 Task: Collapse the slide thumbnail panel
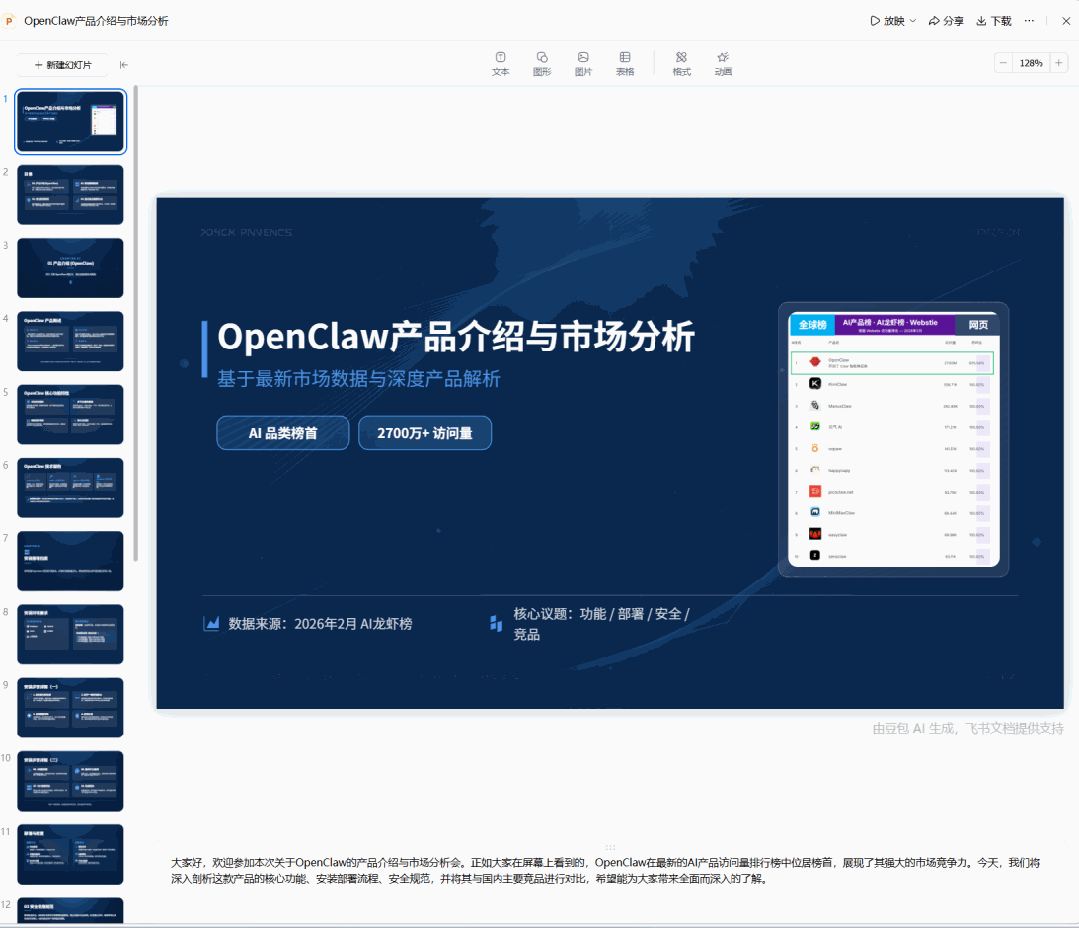click(x=124, y=65)
